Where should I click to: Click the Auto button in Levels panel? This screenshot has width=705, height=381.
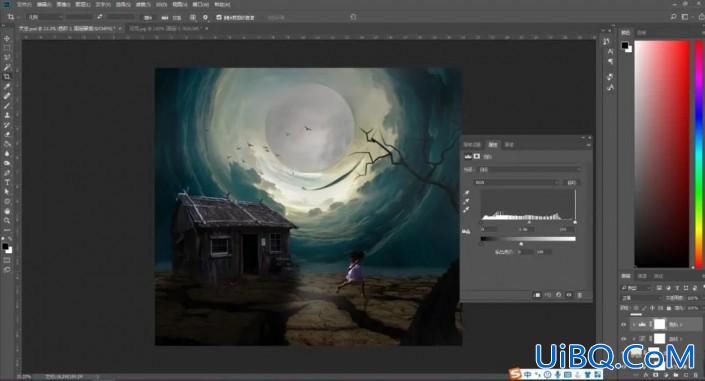[x=571, y=182]
